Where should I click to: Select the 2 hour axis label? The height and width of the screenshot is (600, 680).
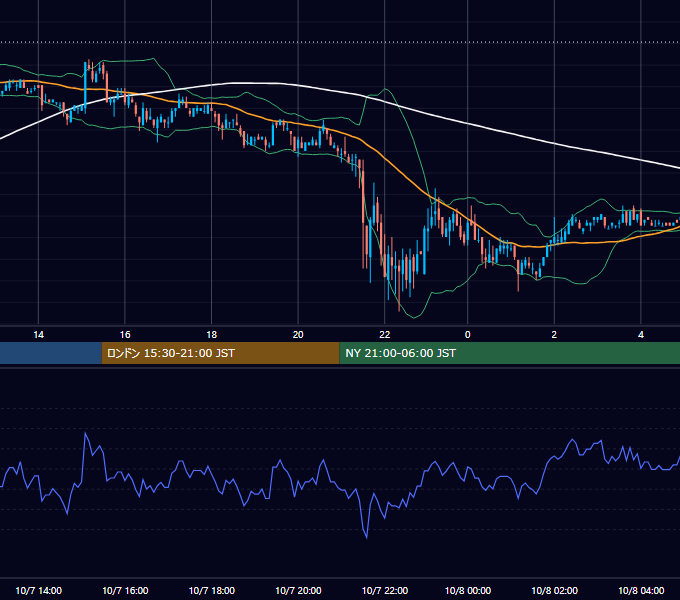point(554,335)
